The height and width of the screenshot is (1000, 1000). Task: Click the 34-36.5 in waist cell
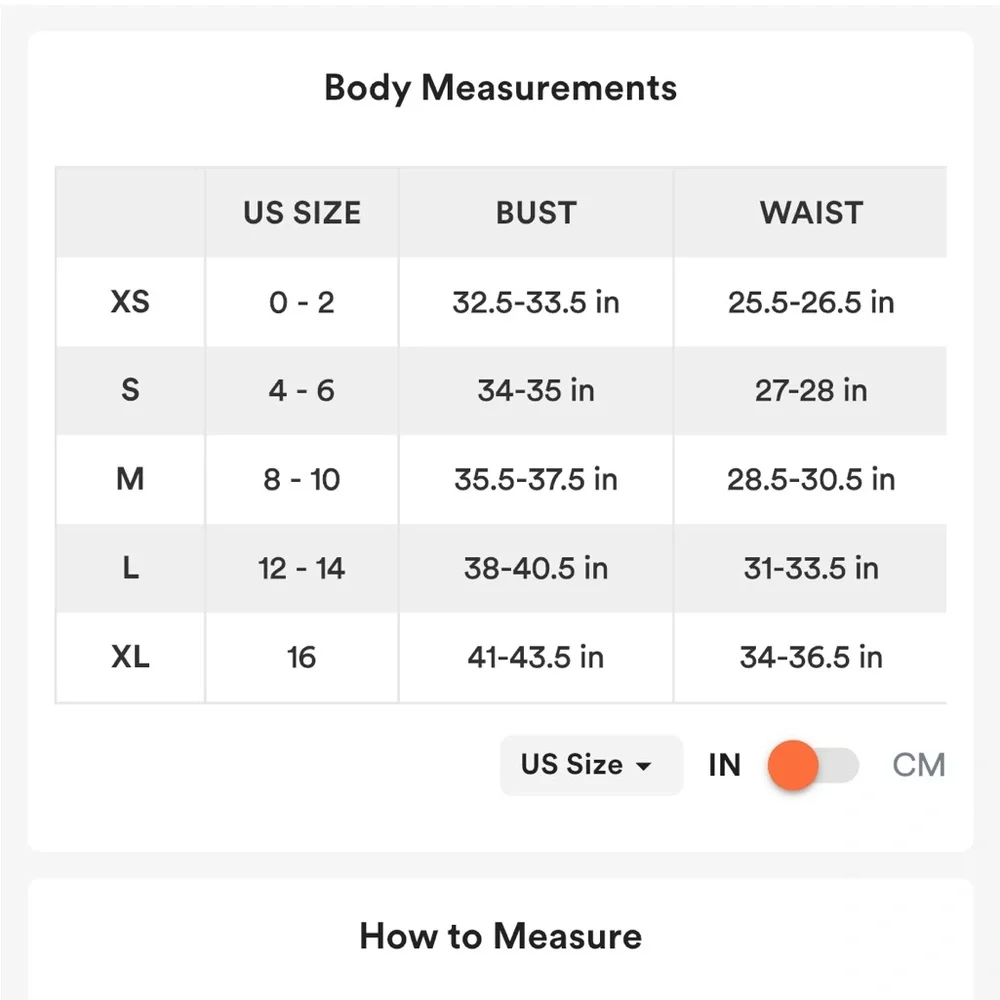(810, 657)
